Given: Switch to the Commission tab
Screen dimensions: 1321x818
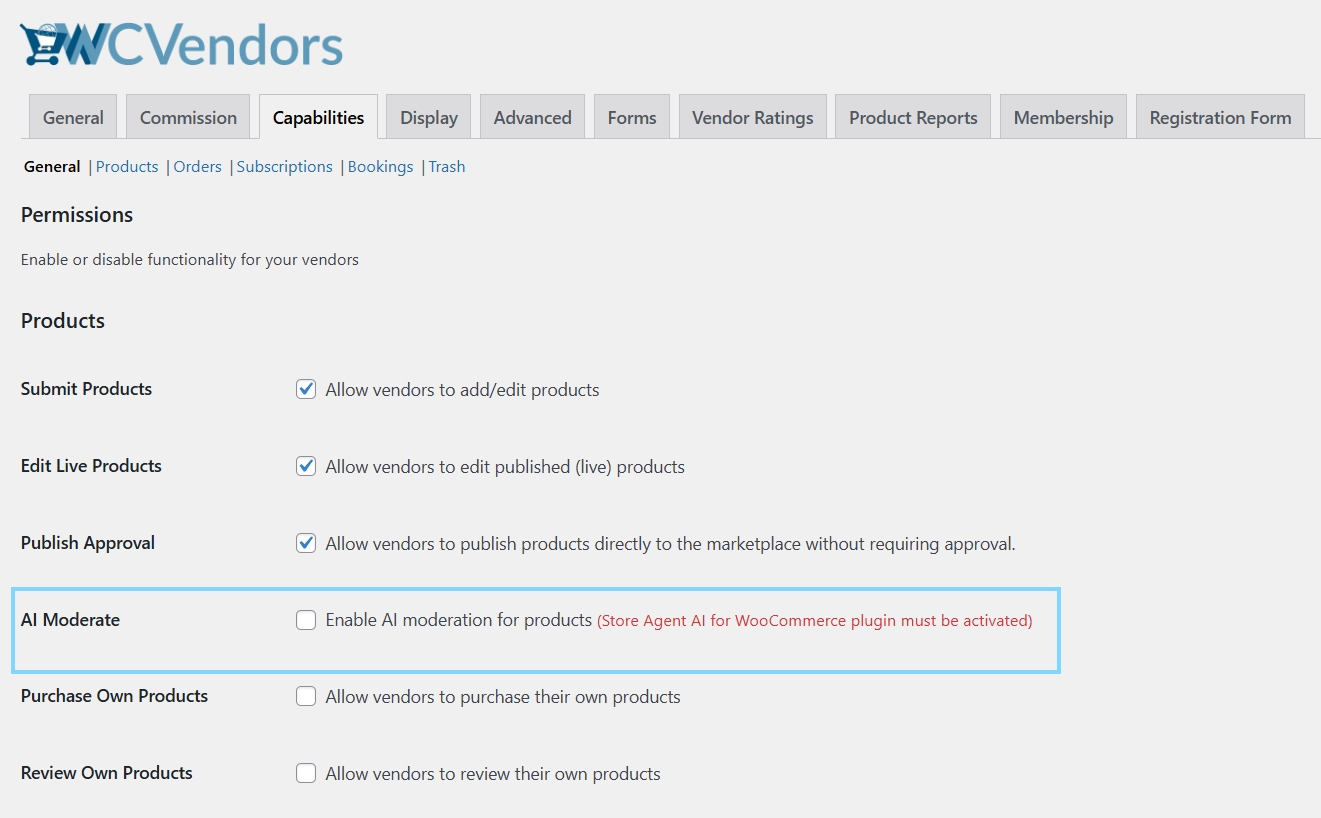Looking at the screenshot, I should click(x=188, y=118).
